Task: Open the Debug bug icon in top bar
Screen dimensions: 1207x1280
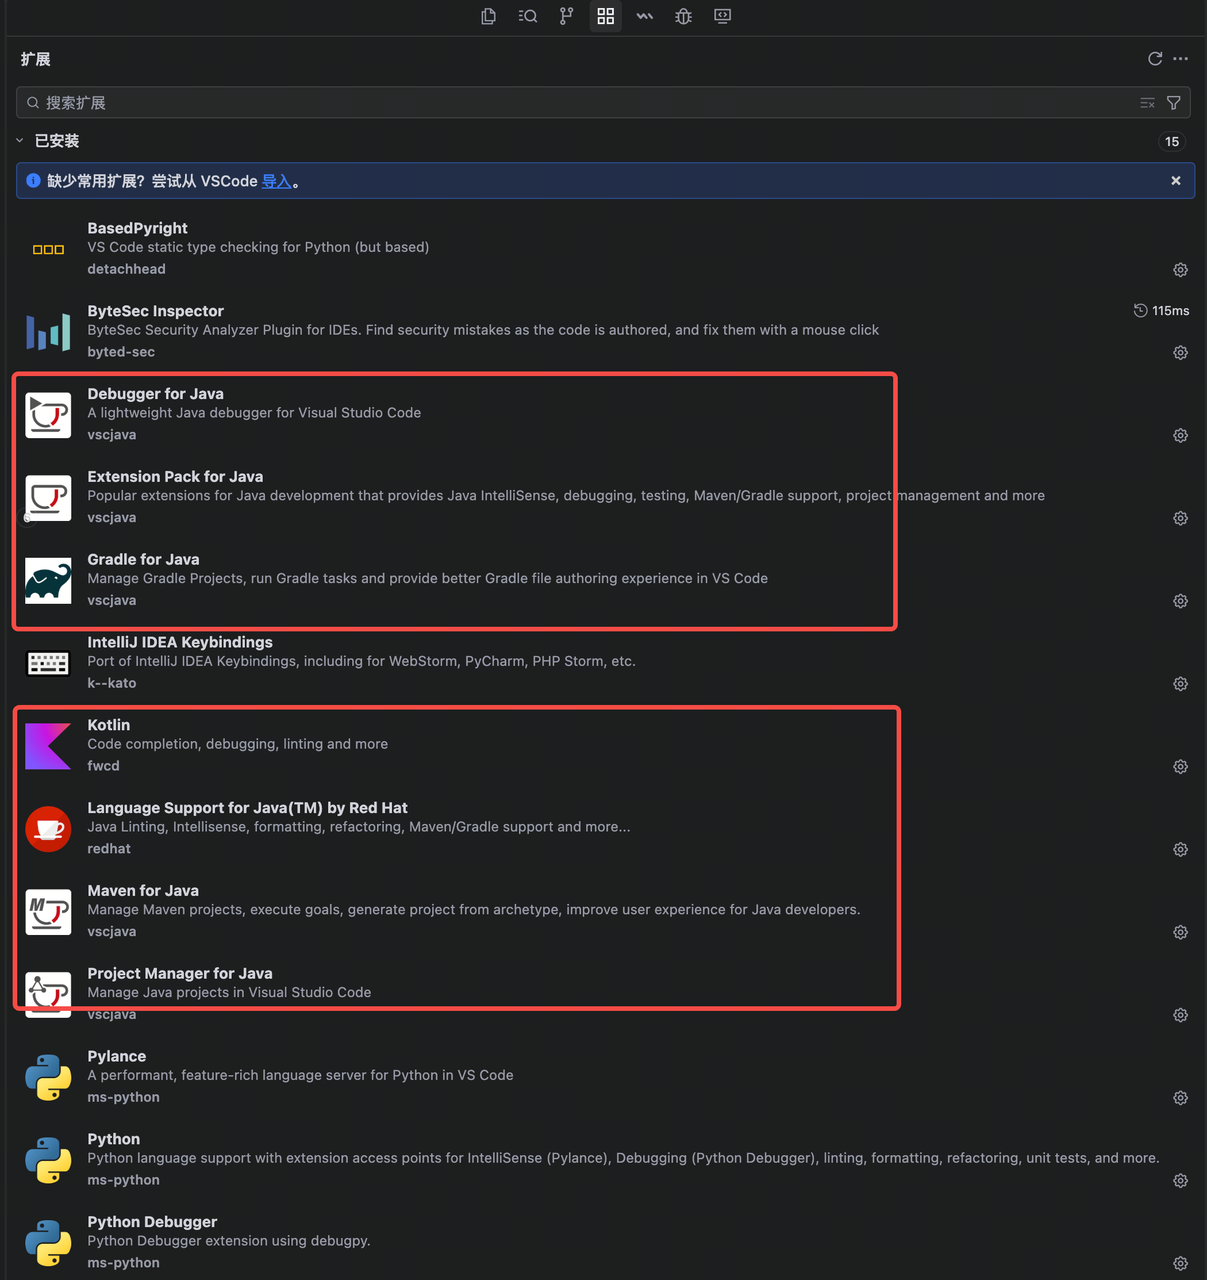Action: point(683,16)
